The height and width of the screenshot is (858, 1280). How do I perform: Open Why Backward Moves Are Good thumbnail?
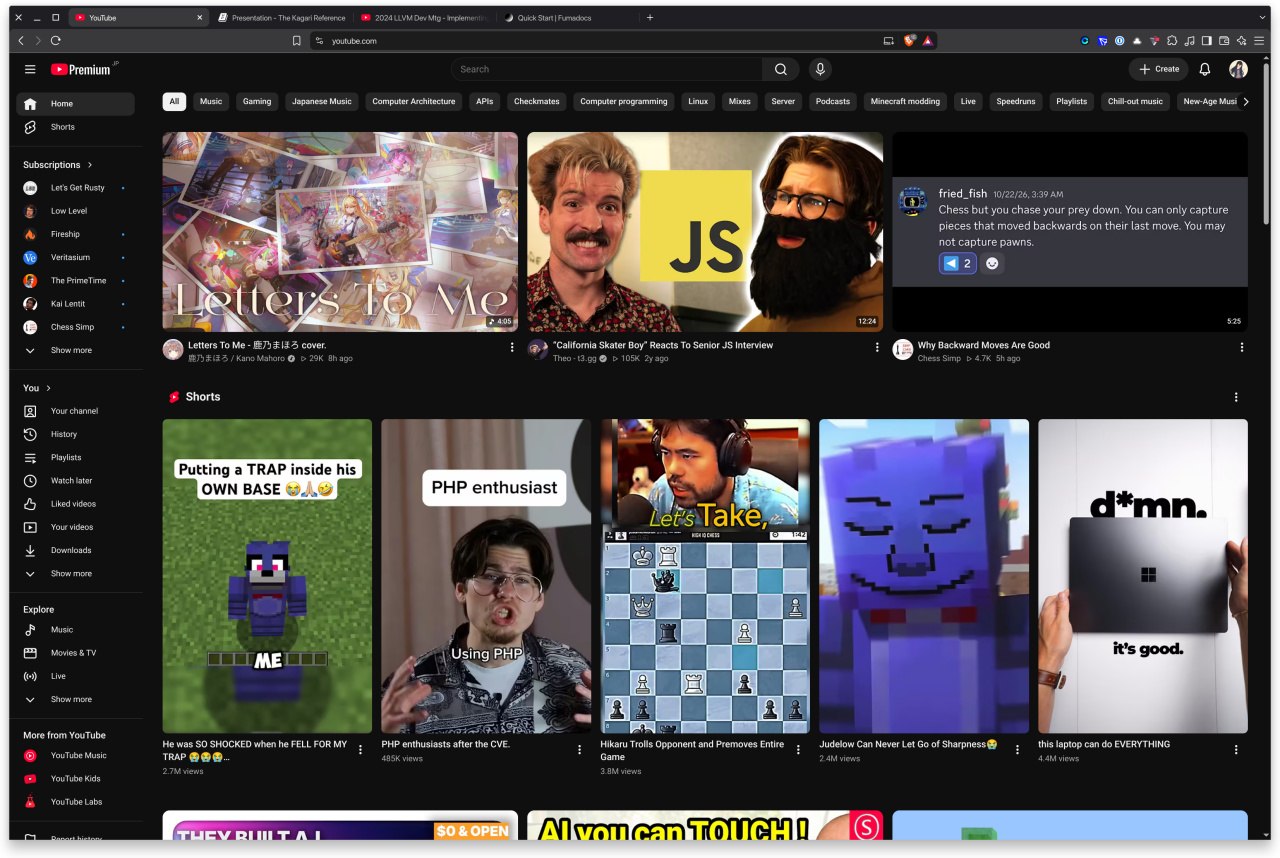point(1070,232)
